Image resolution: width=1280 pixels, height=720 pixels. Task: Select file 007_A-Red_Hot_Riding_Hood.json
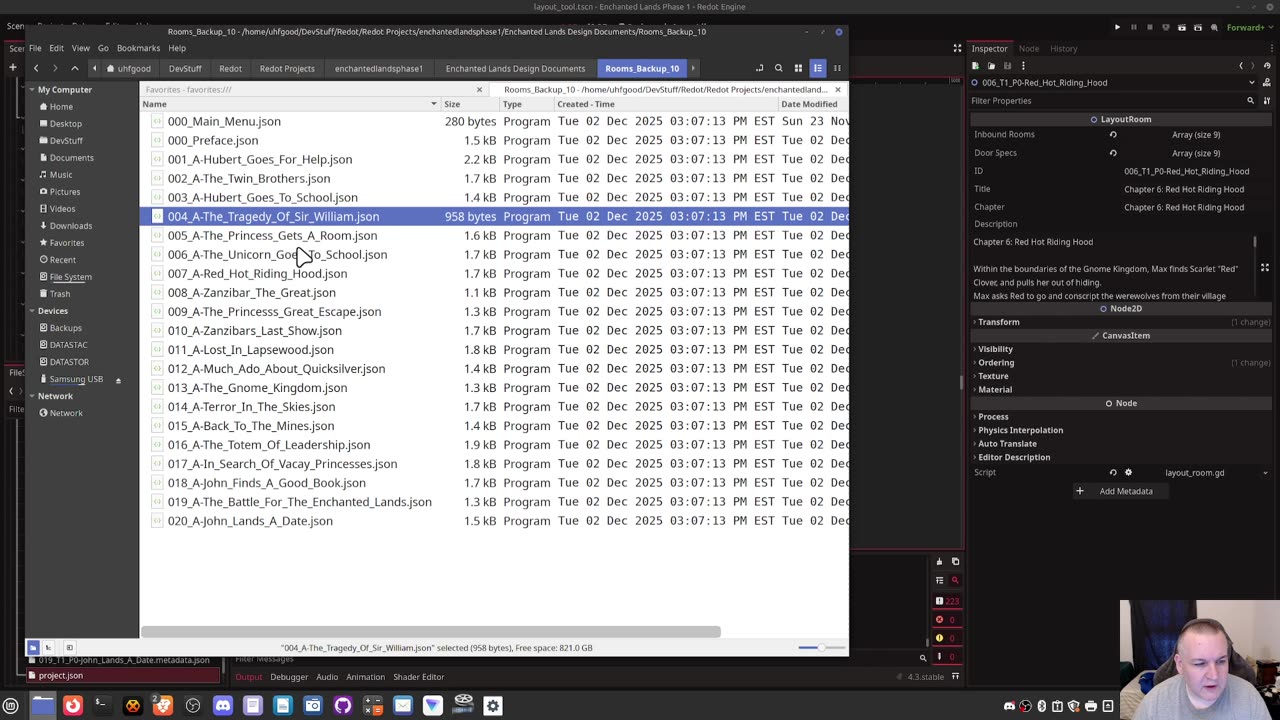point(257,273)
